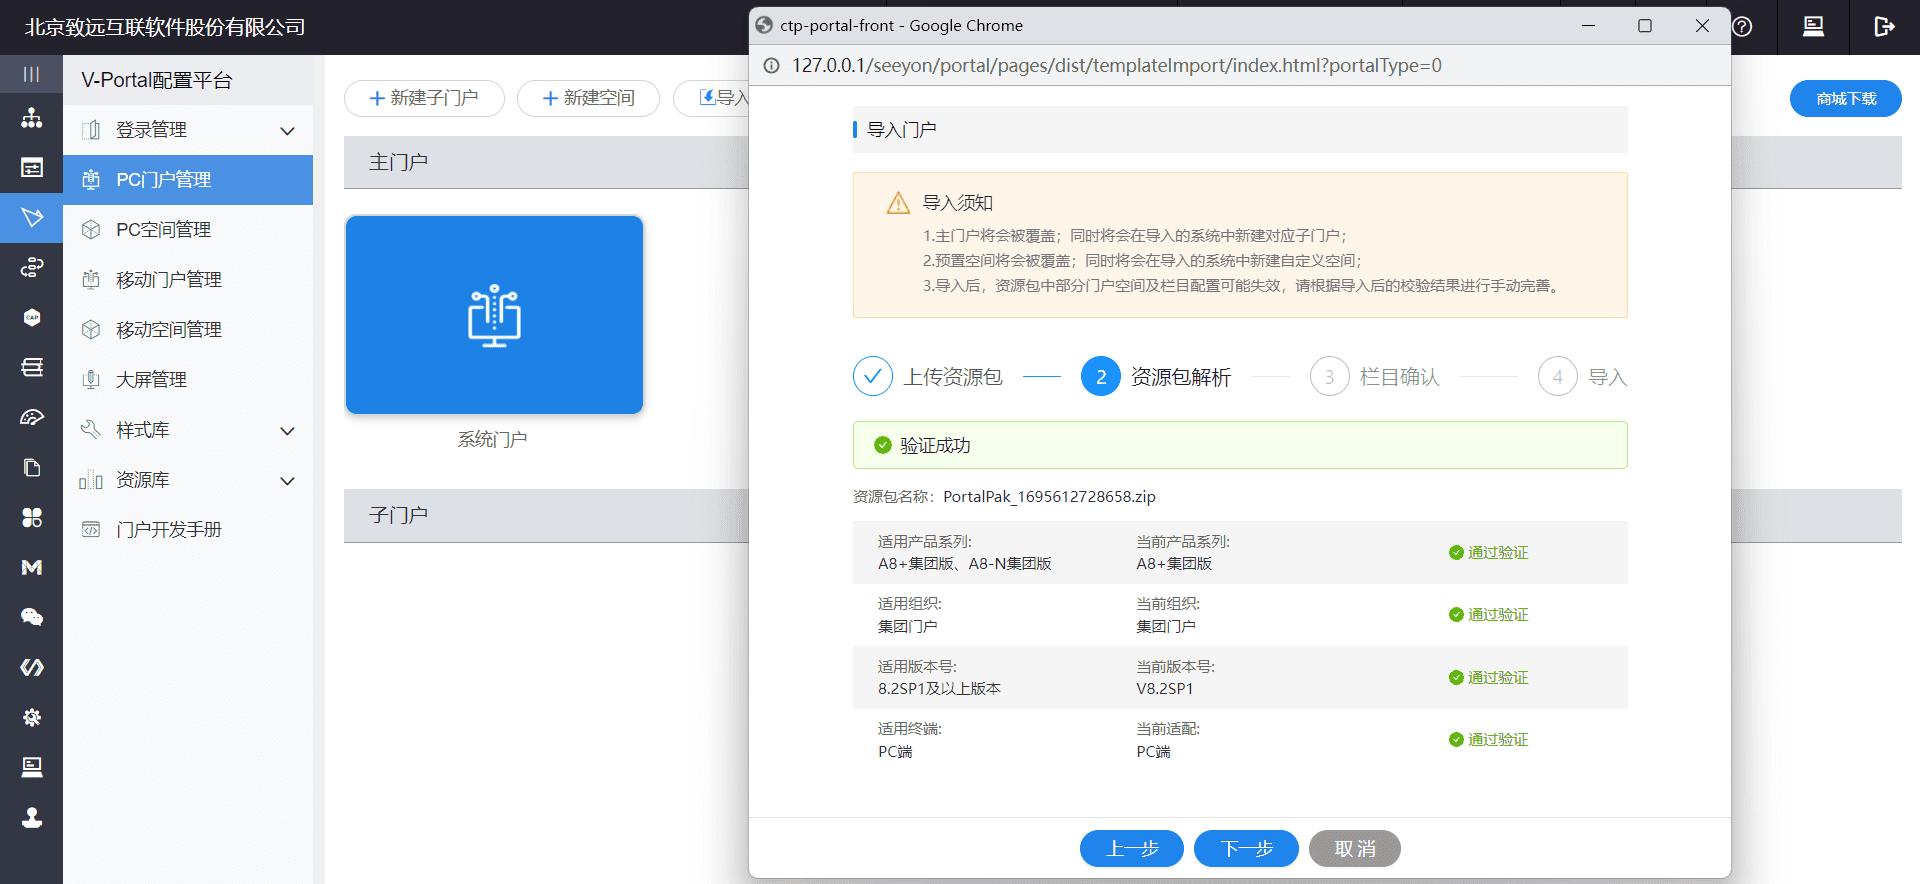The width and height of the screenshot is (1920, 884).
Task: Click 通过验证 in the 适用产品系列 row
Action: 1489,553
